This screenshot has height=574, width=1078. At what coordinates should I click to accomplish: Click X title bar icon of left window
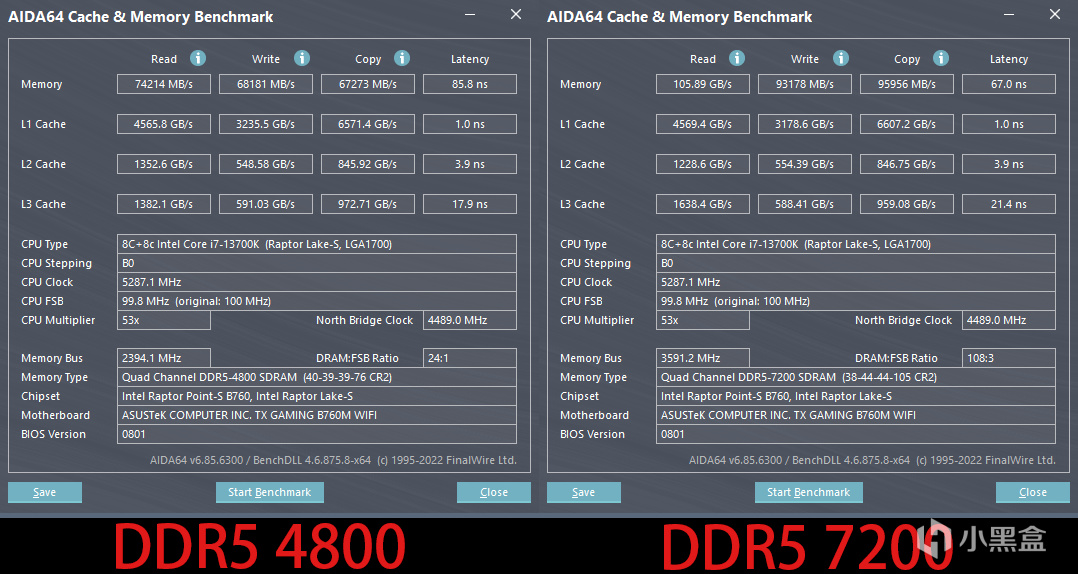coord(516,14)
